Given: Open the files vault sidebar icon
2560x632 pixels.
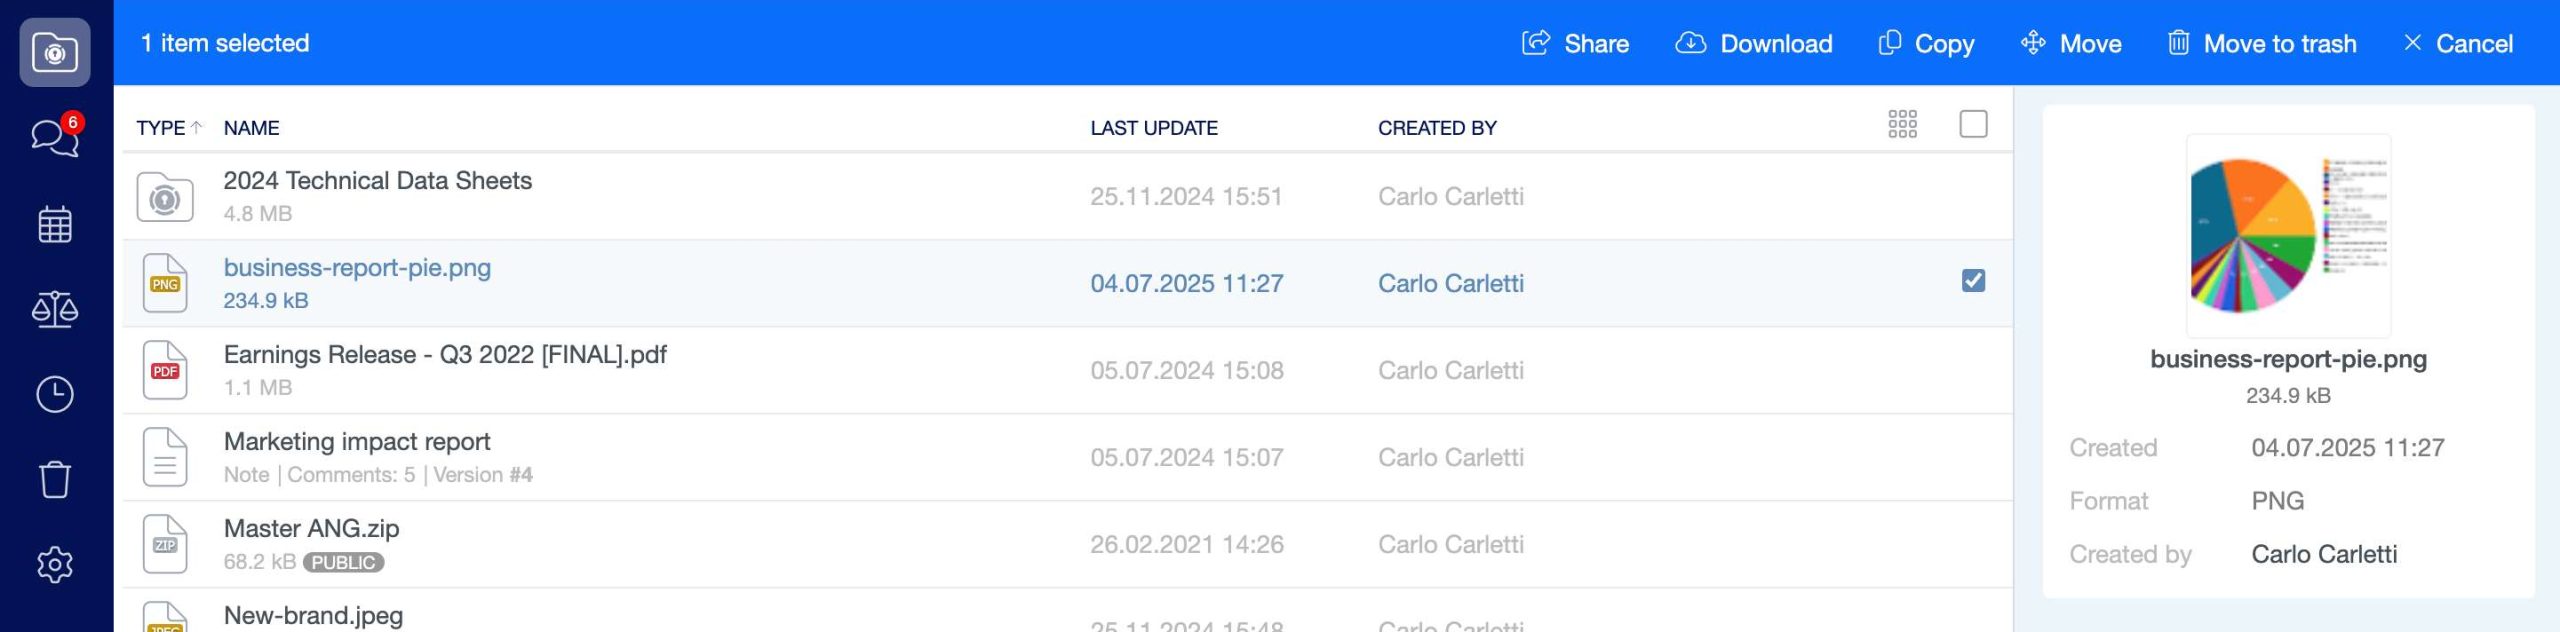Looking at the screenshot, I should coord(55,52).
